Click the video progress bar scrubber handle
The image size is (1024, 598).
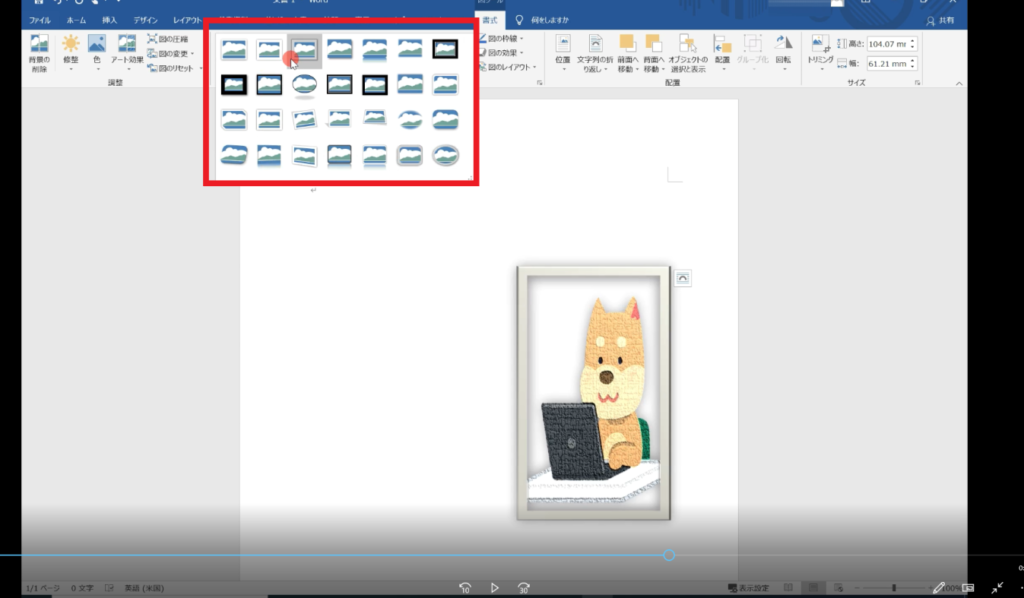pyautogui.click(x=669, y=555)
